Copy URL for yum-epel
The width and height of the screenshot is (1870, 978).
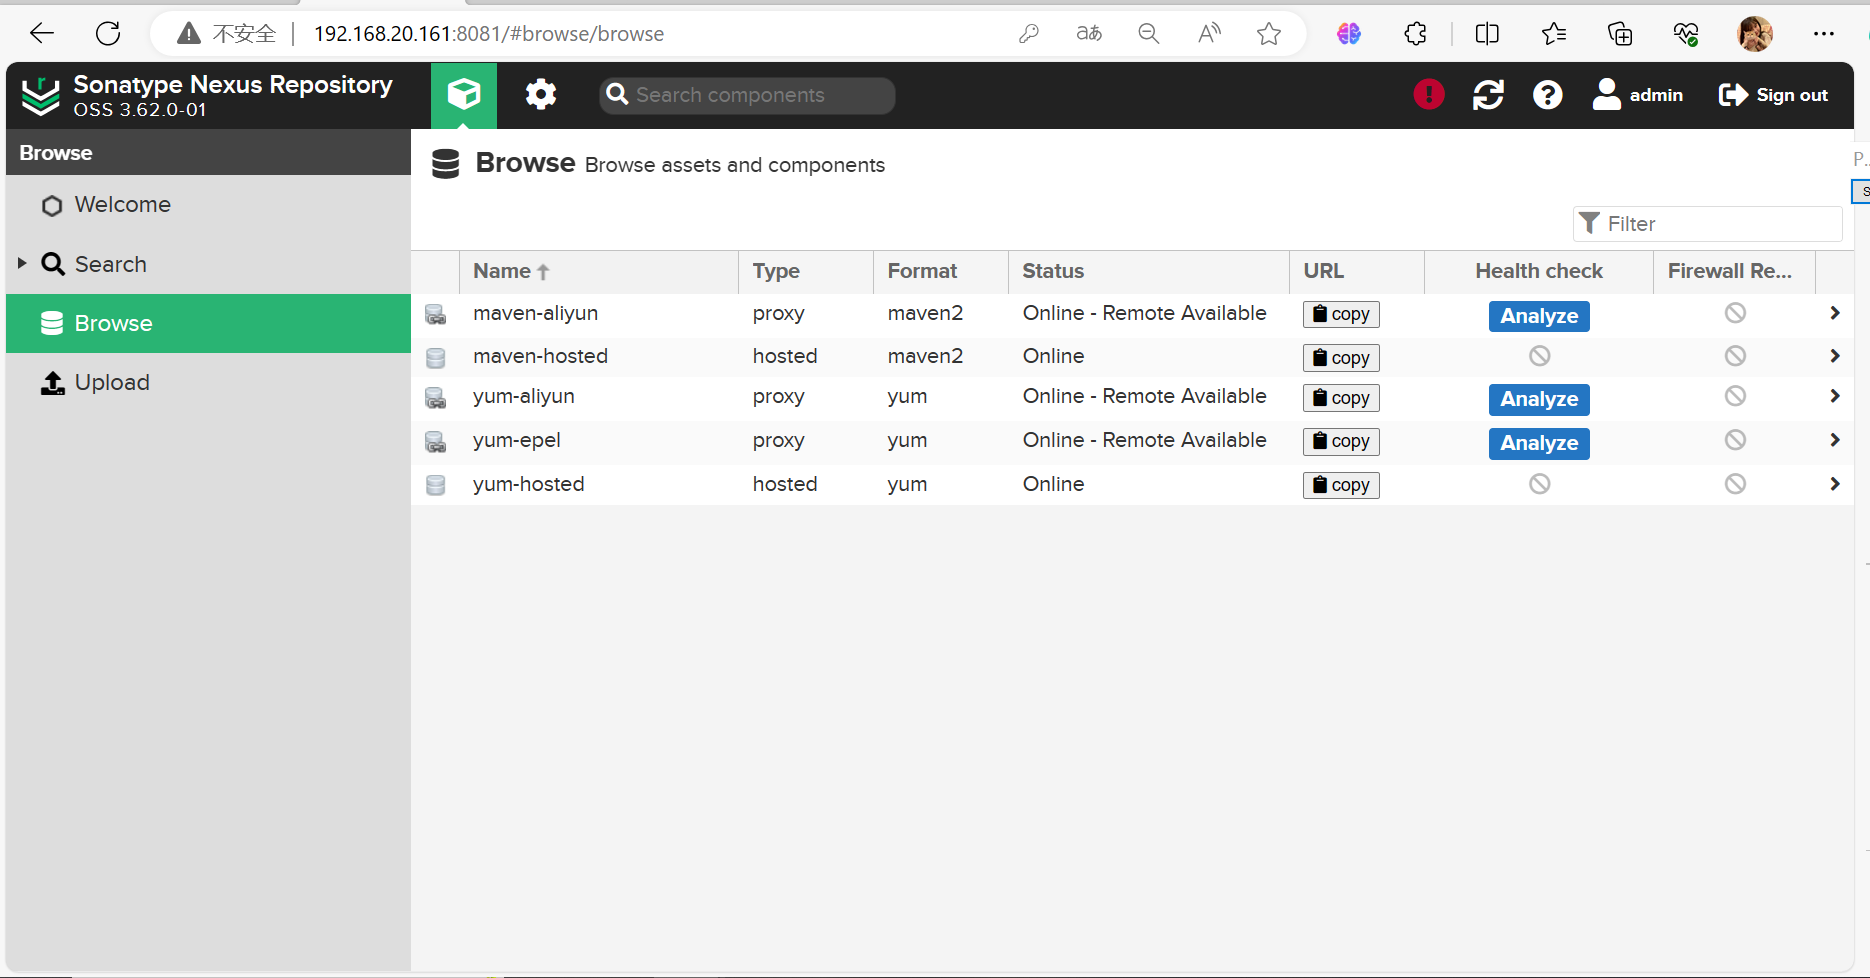pyautogui.click(x=1341, y=441)
